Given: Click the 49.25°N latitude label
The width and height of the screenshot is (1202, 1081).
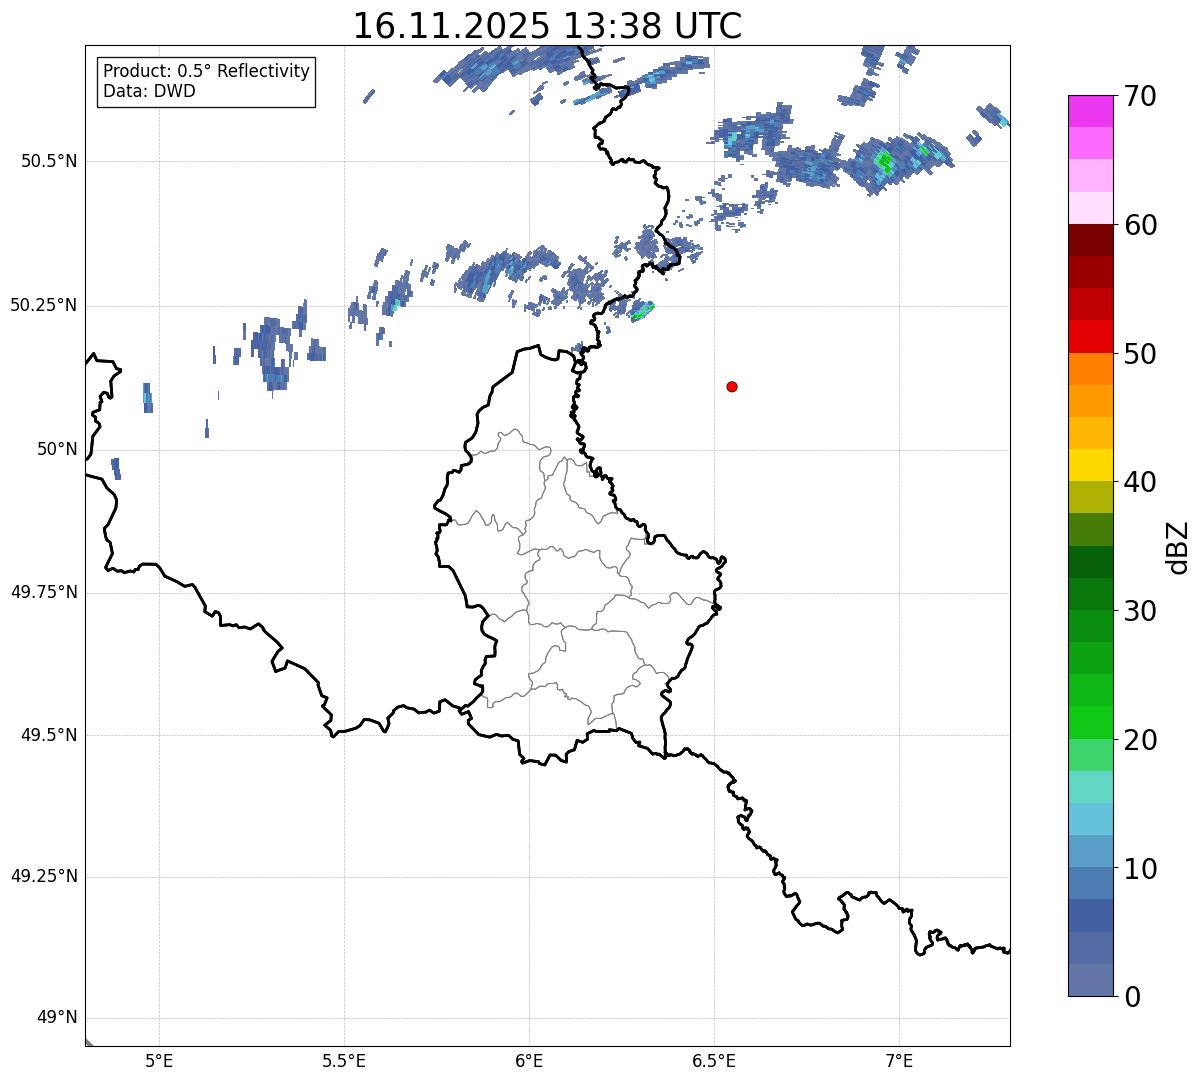Looking at the screenshot, I should coord(43,877).
